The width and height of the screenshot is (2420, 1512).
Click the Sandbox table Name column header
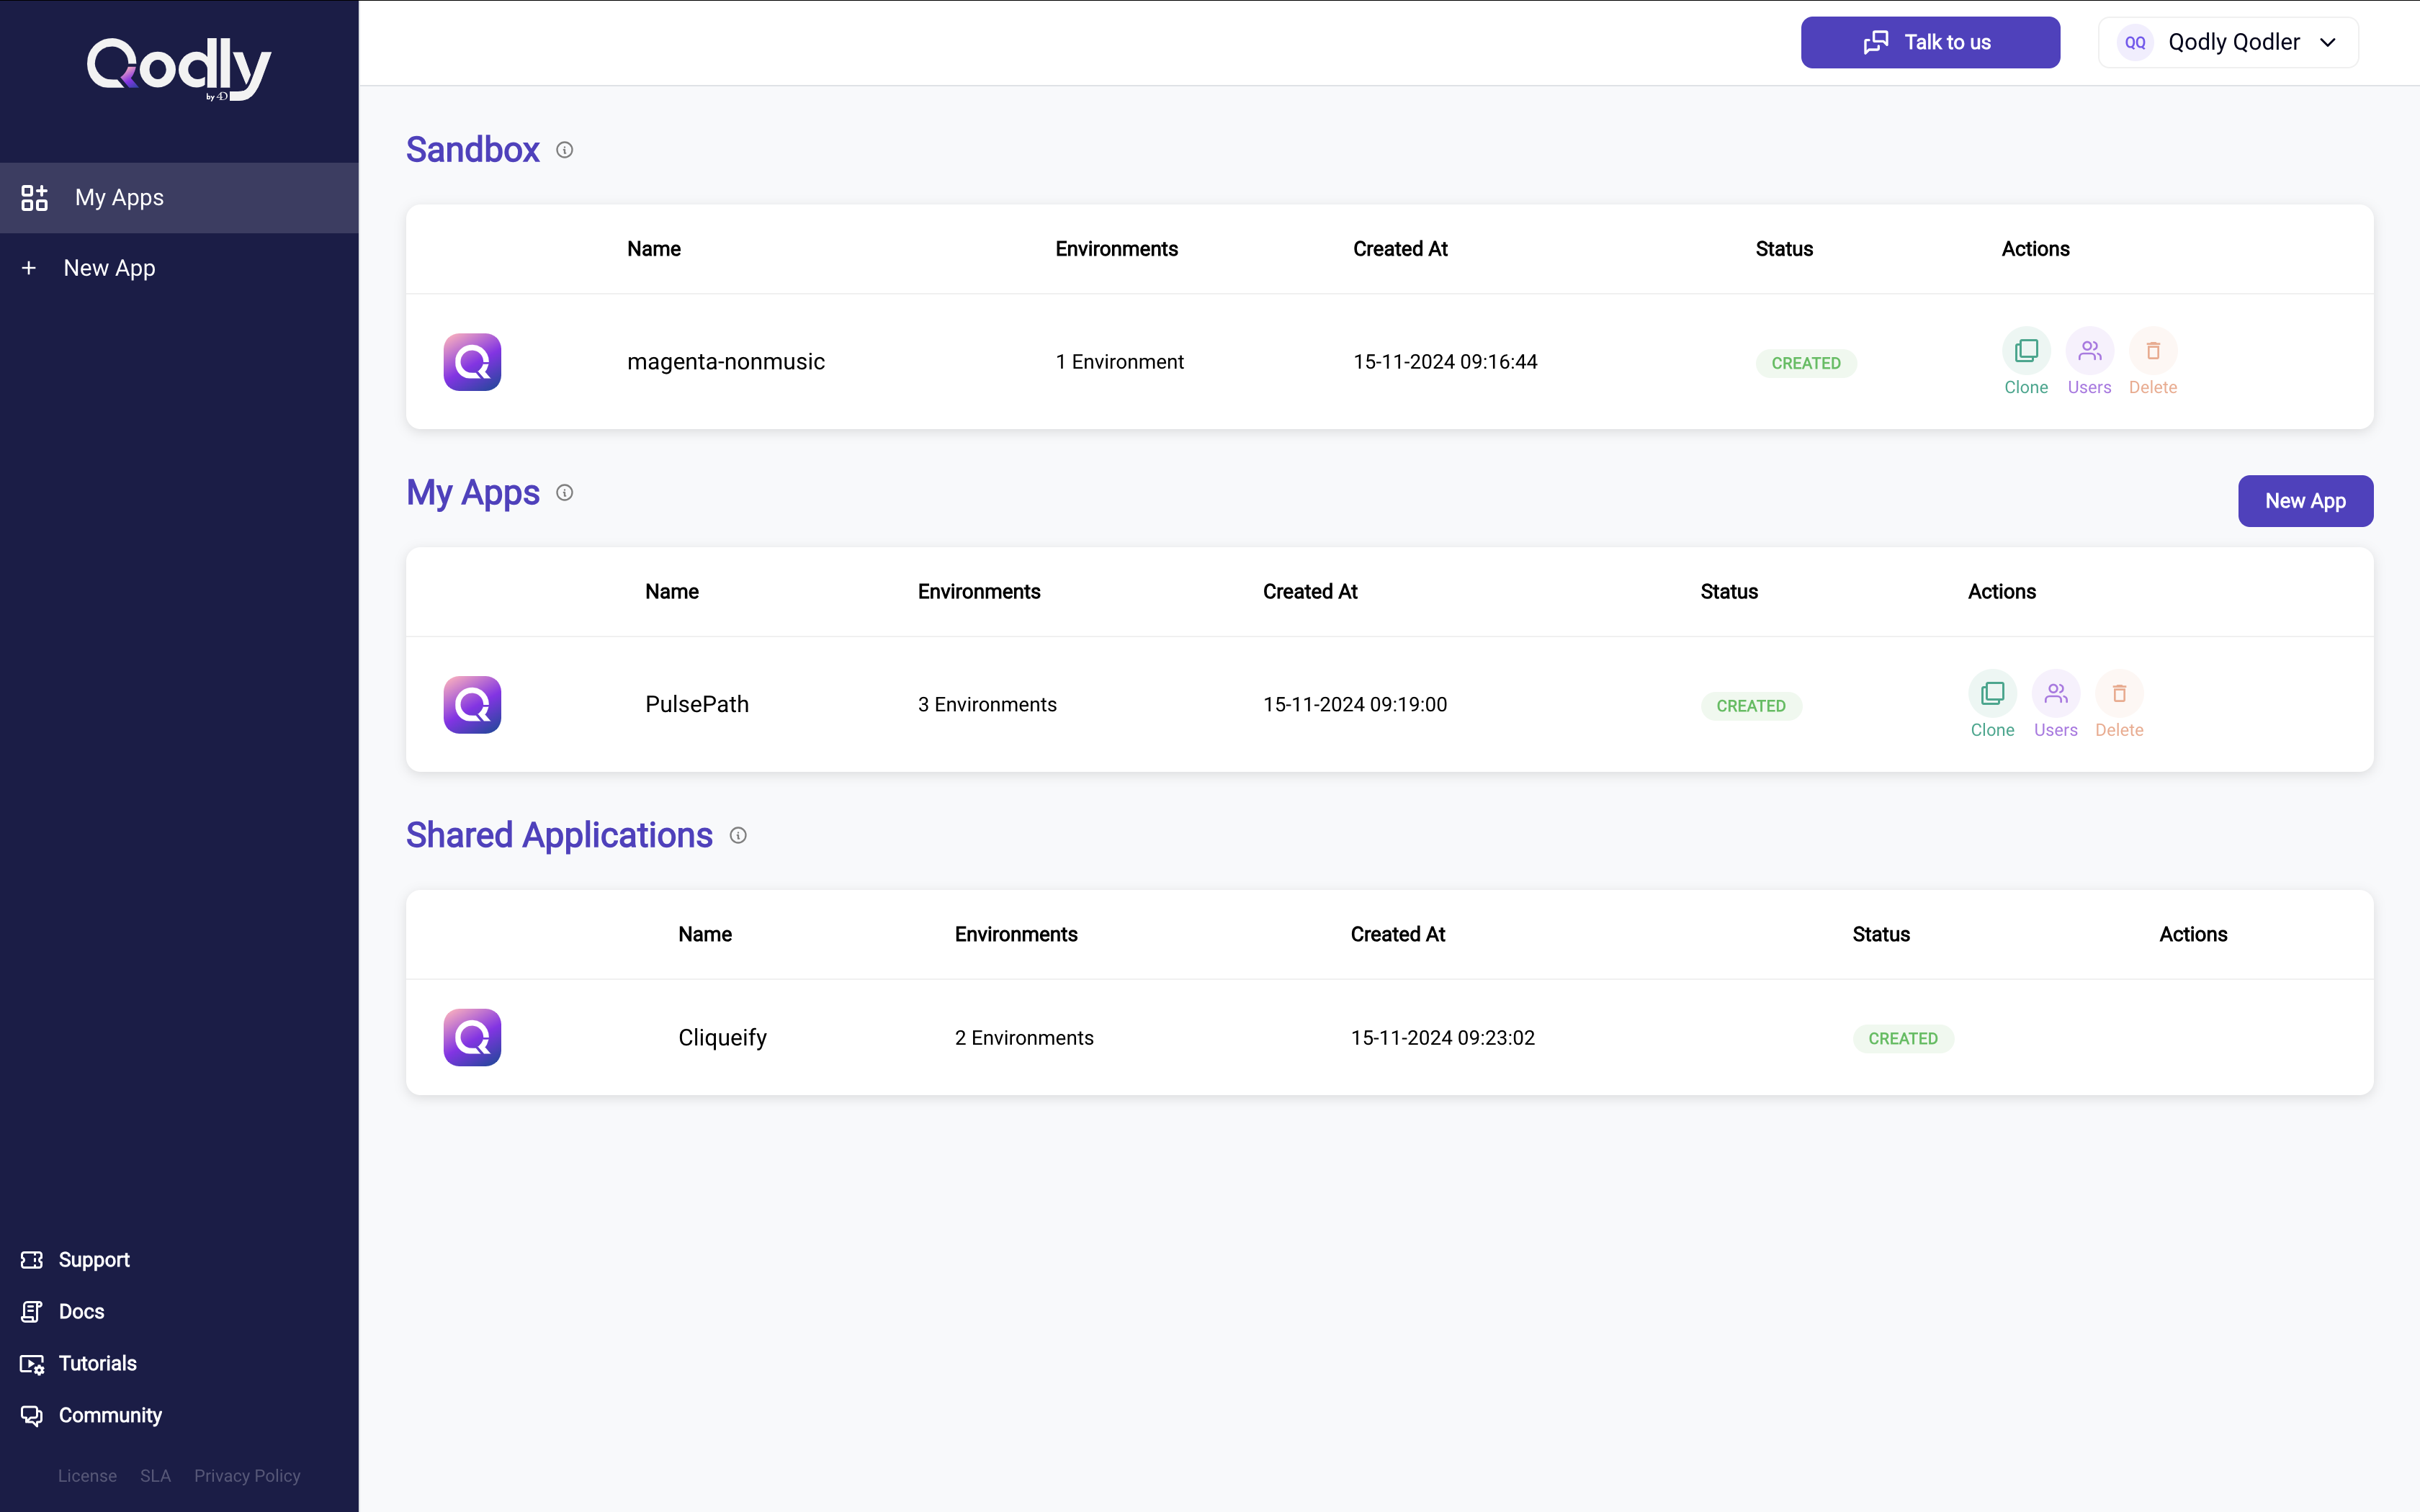(654, 249)
